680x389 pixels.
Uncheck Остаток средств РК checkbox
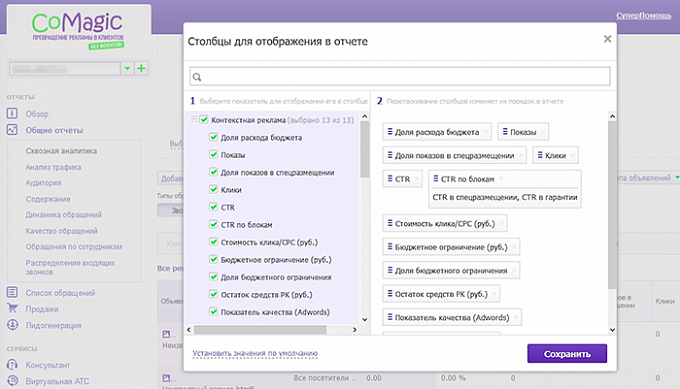click(213, 294)
